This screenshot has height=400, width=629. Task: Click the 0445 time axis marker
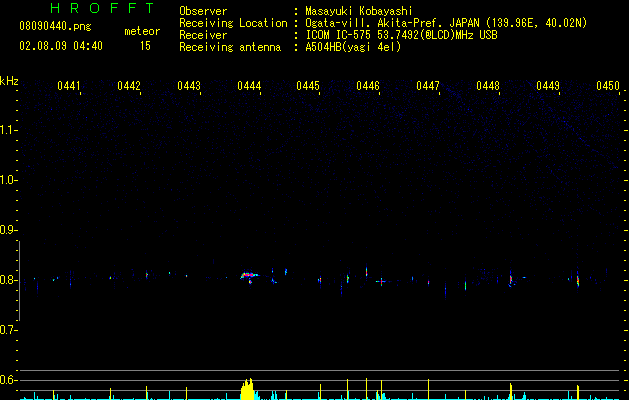[x=308, y=86]
